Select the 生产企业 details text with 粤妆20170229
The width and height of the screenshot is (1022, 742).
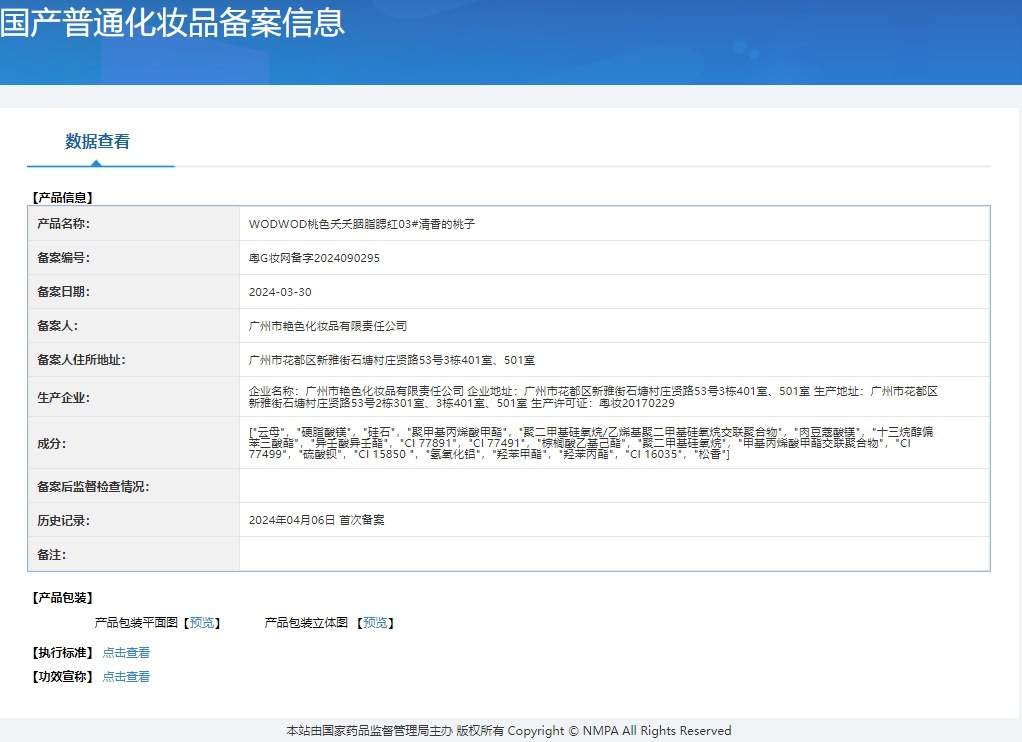(x=593, y=397)
